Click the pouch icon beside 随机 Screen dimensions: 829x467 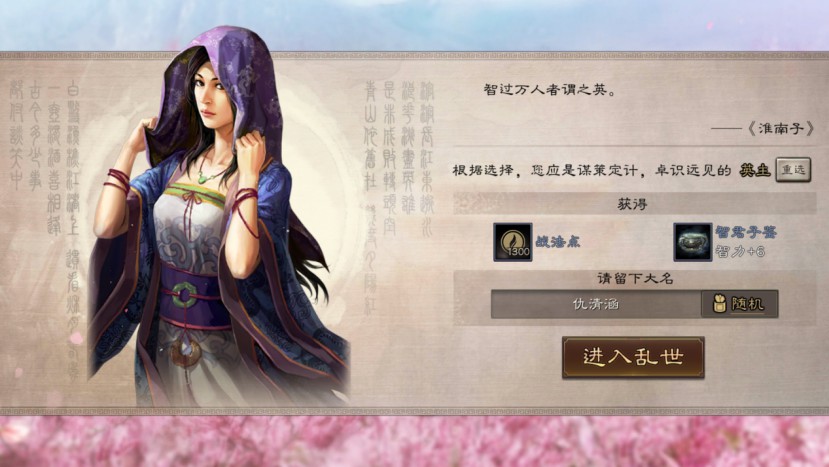(x=719, y=304)
